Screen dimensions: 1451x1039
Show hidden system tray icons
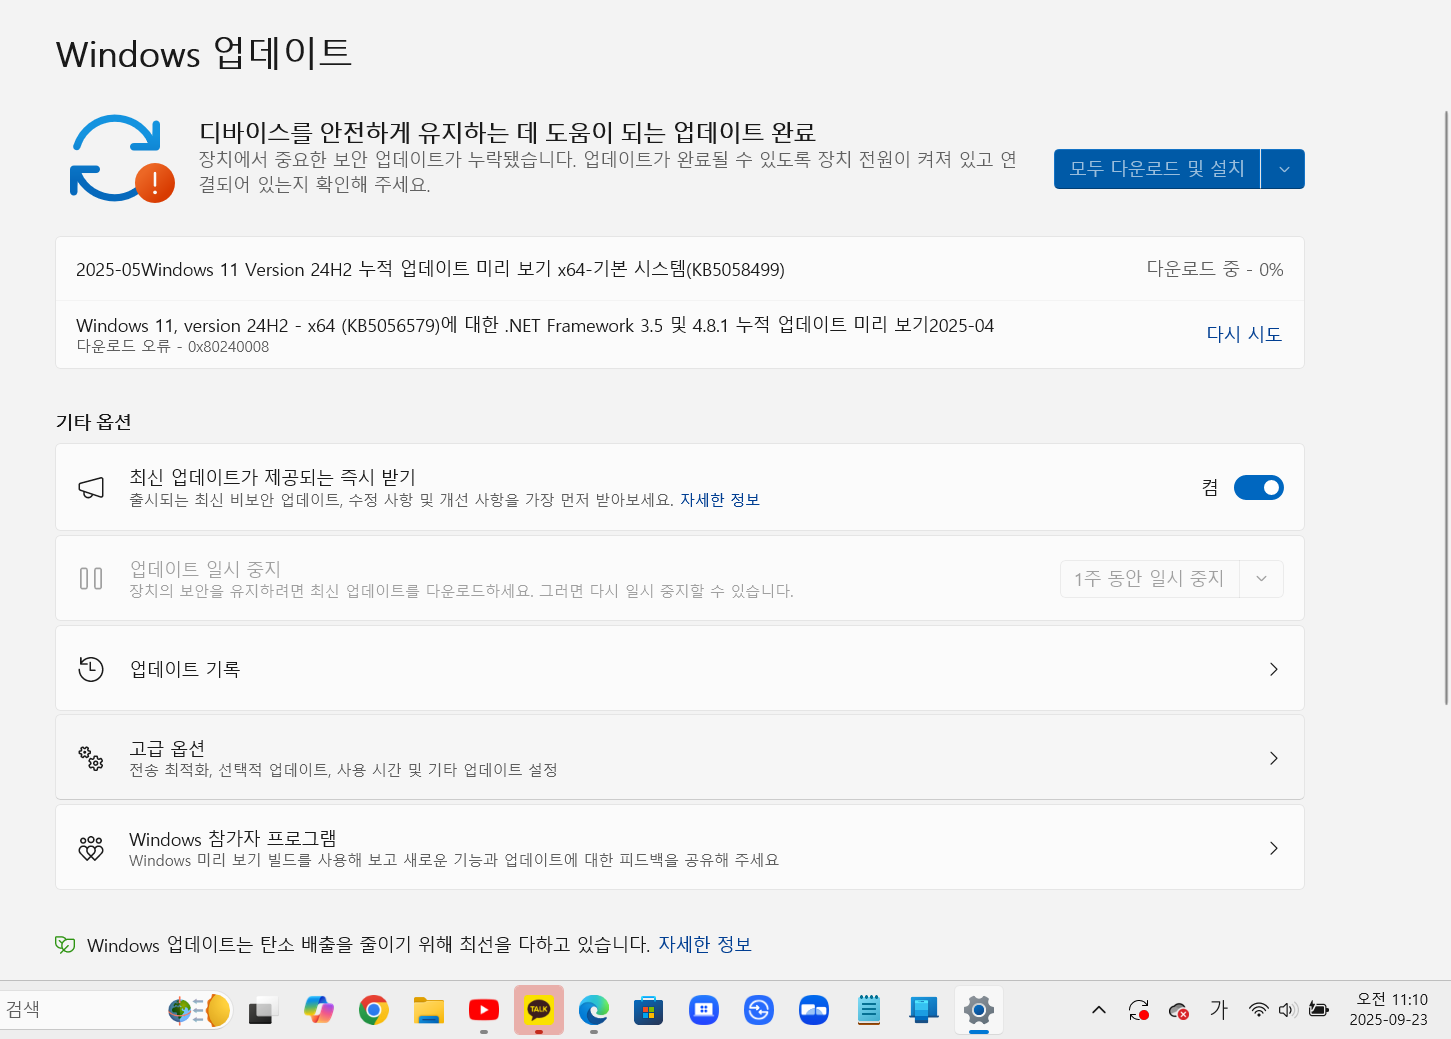[x=1099, y=1010]
